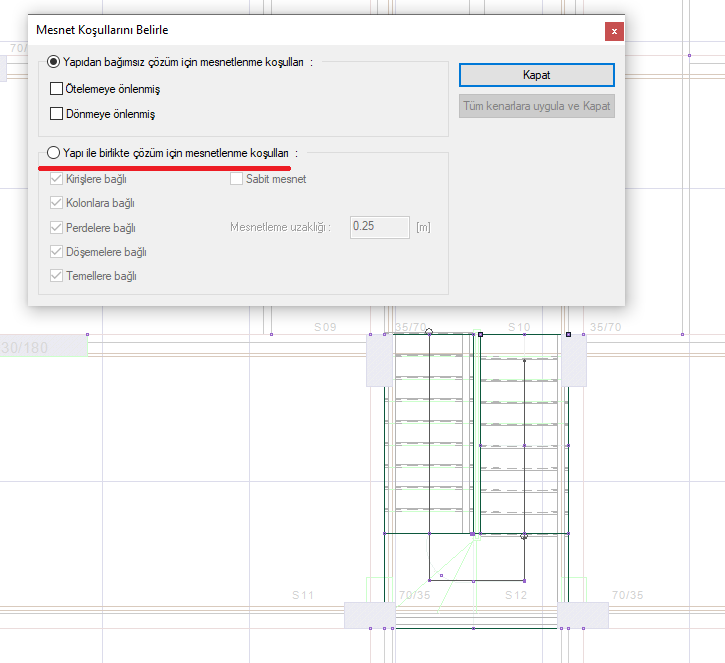Toggle the "Kolonlara bağlı" checkbox
The image size is (725, 663).
tap(57, 203)
